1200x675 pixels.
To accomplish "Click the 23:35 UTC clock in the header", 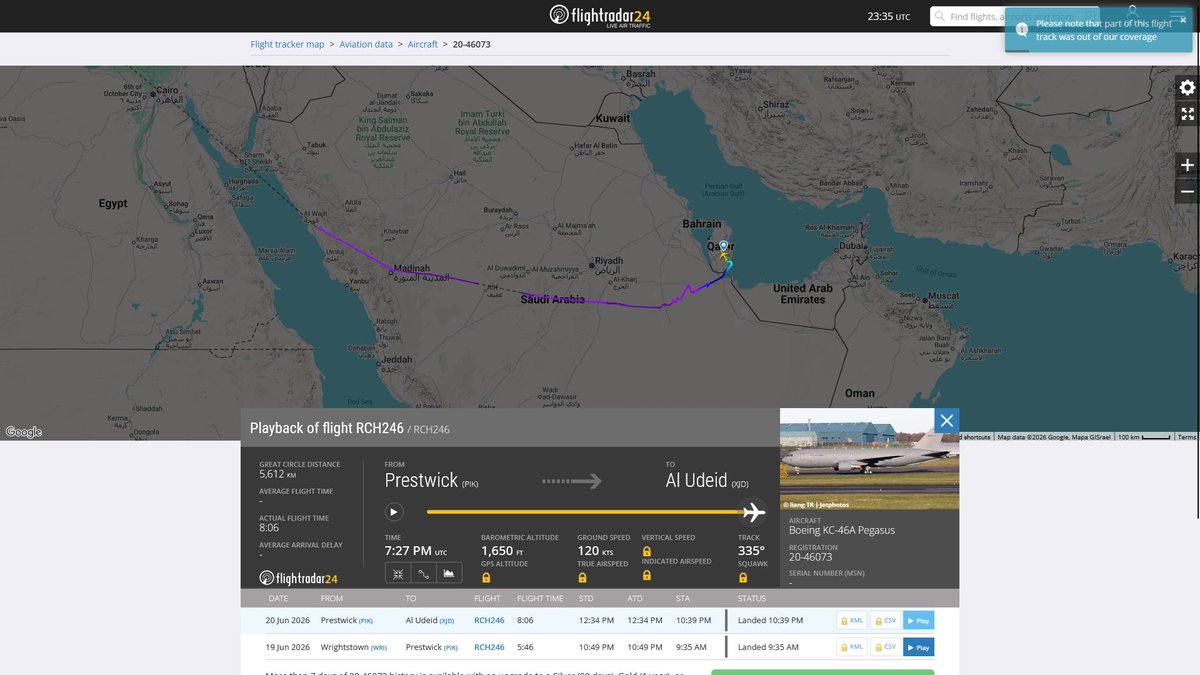I will pos(889,16).
